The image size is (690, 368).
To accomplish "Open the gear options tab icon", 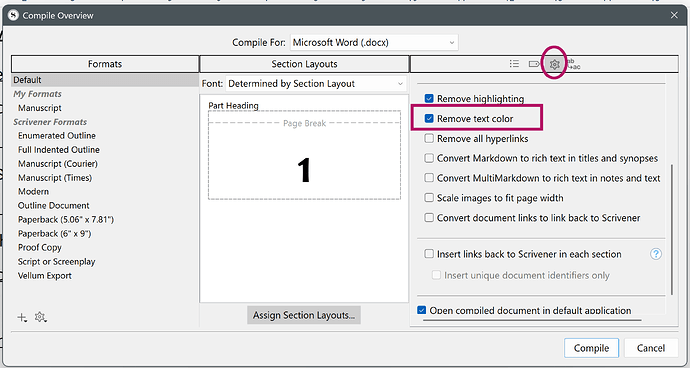I will coord(554,64).
